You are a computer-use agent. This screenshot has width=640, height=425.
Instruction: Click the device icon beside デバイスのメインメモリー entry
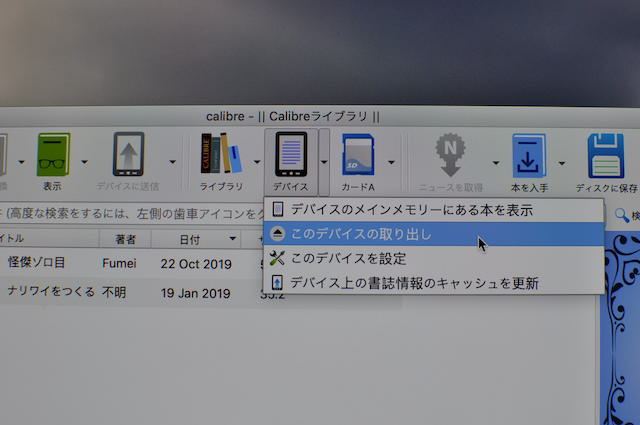(278, 209)
